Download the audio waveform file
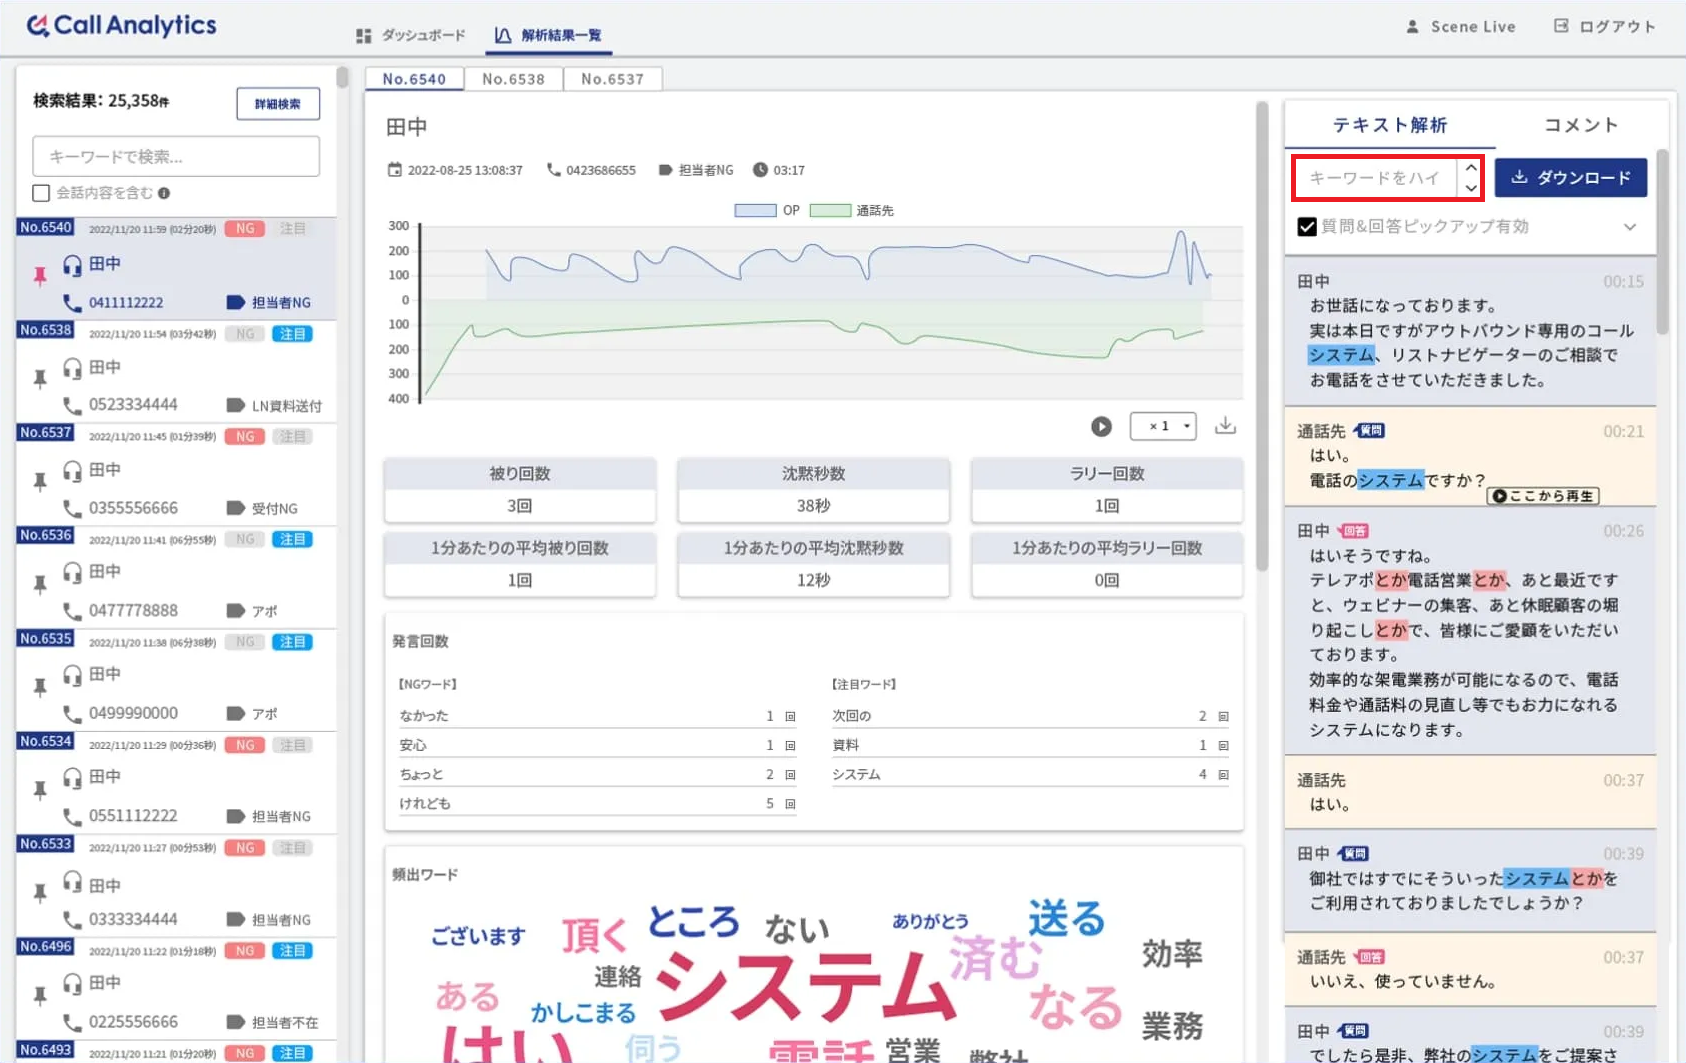Screen dimensions: 1686x1063 [1225, 426]
